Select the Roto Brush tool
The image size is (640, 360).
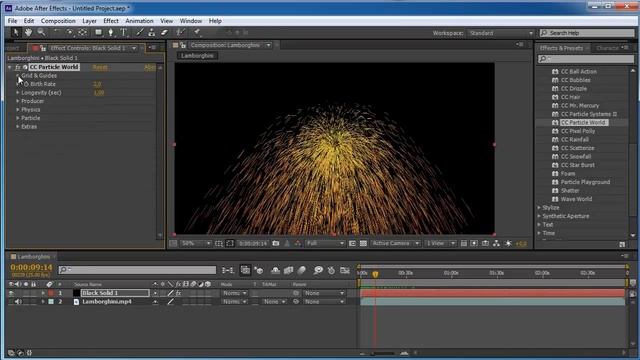click(180, 32)
